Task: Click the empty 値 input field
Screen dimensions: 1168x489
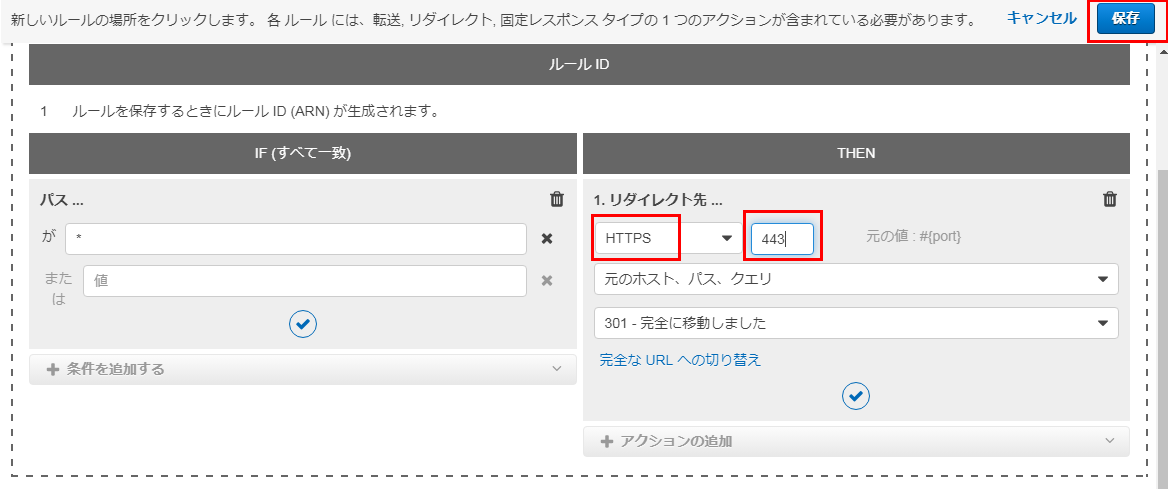Action: 305,281
